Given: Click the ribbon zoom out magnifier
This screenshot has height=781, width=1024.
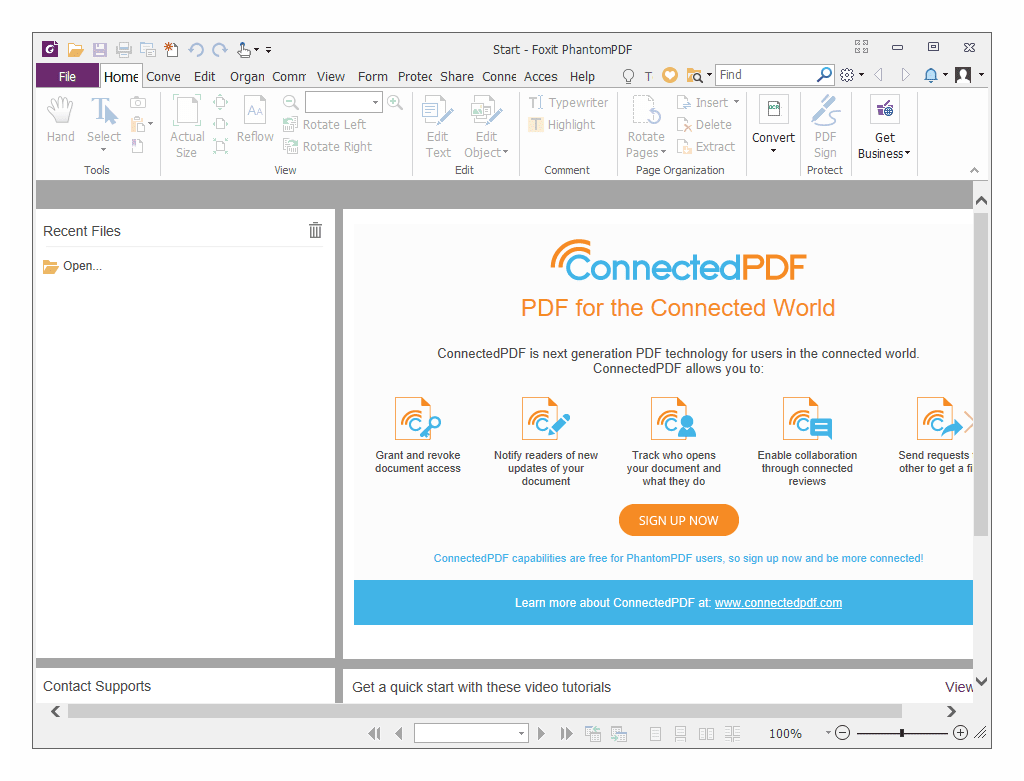Looking at the screenshot, I should pos(291,103).
